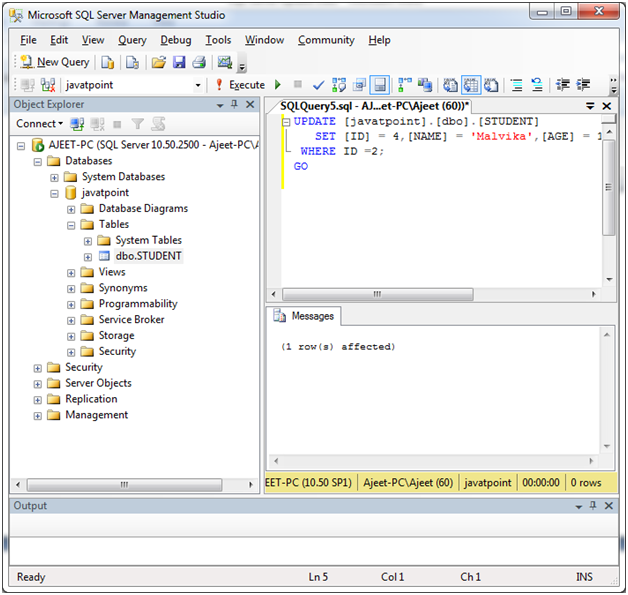Viewport: 628px width, 595px height.
Task: Expand the Database Diagrams folder
Action: coord(71,210)
